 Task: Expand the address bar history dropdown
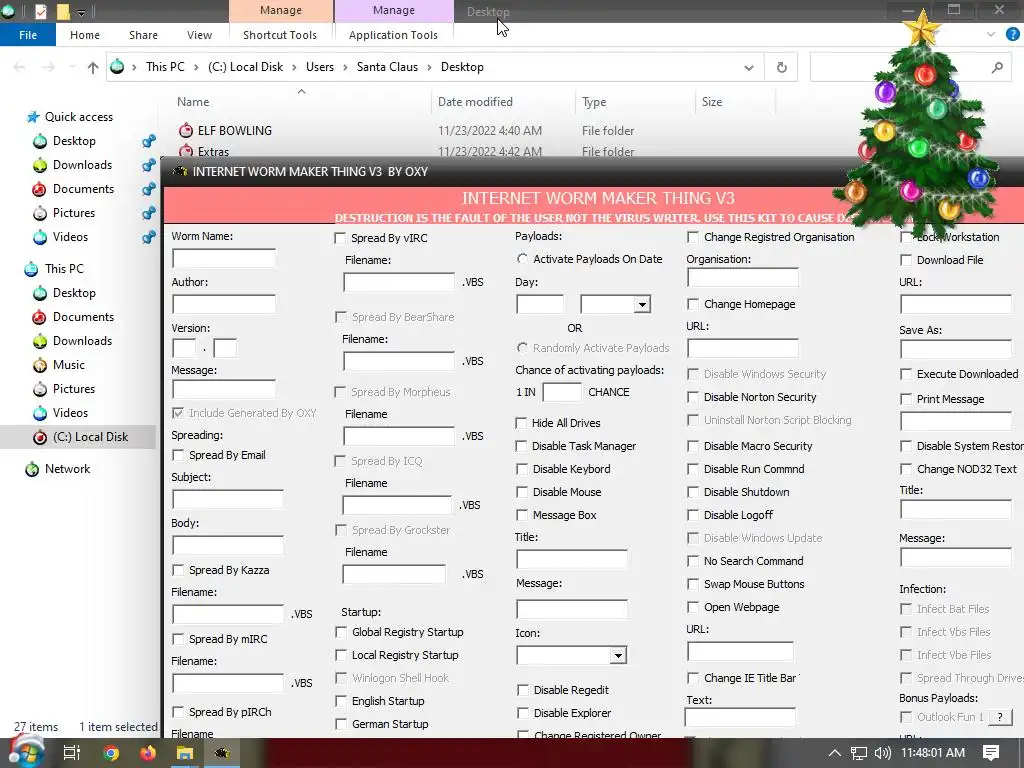pyautogui.click(x=748, y=67)
